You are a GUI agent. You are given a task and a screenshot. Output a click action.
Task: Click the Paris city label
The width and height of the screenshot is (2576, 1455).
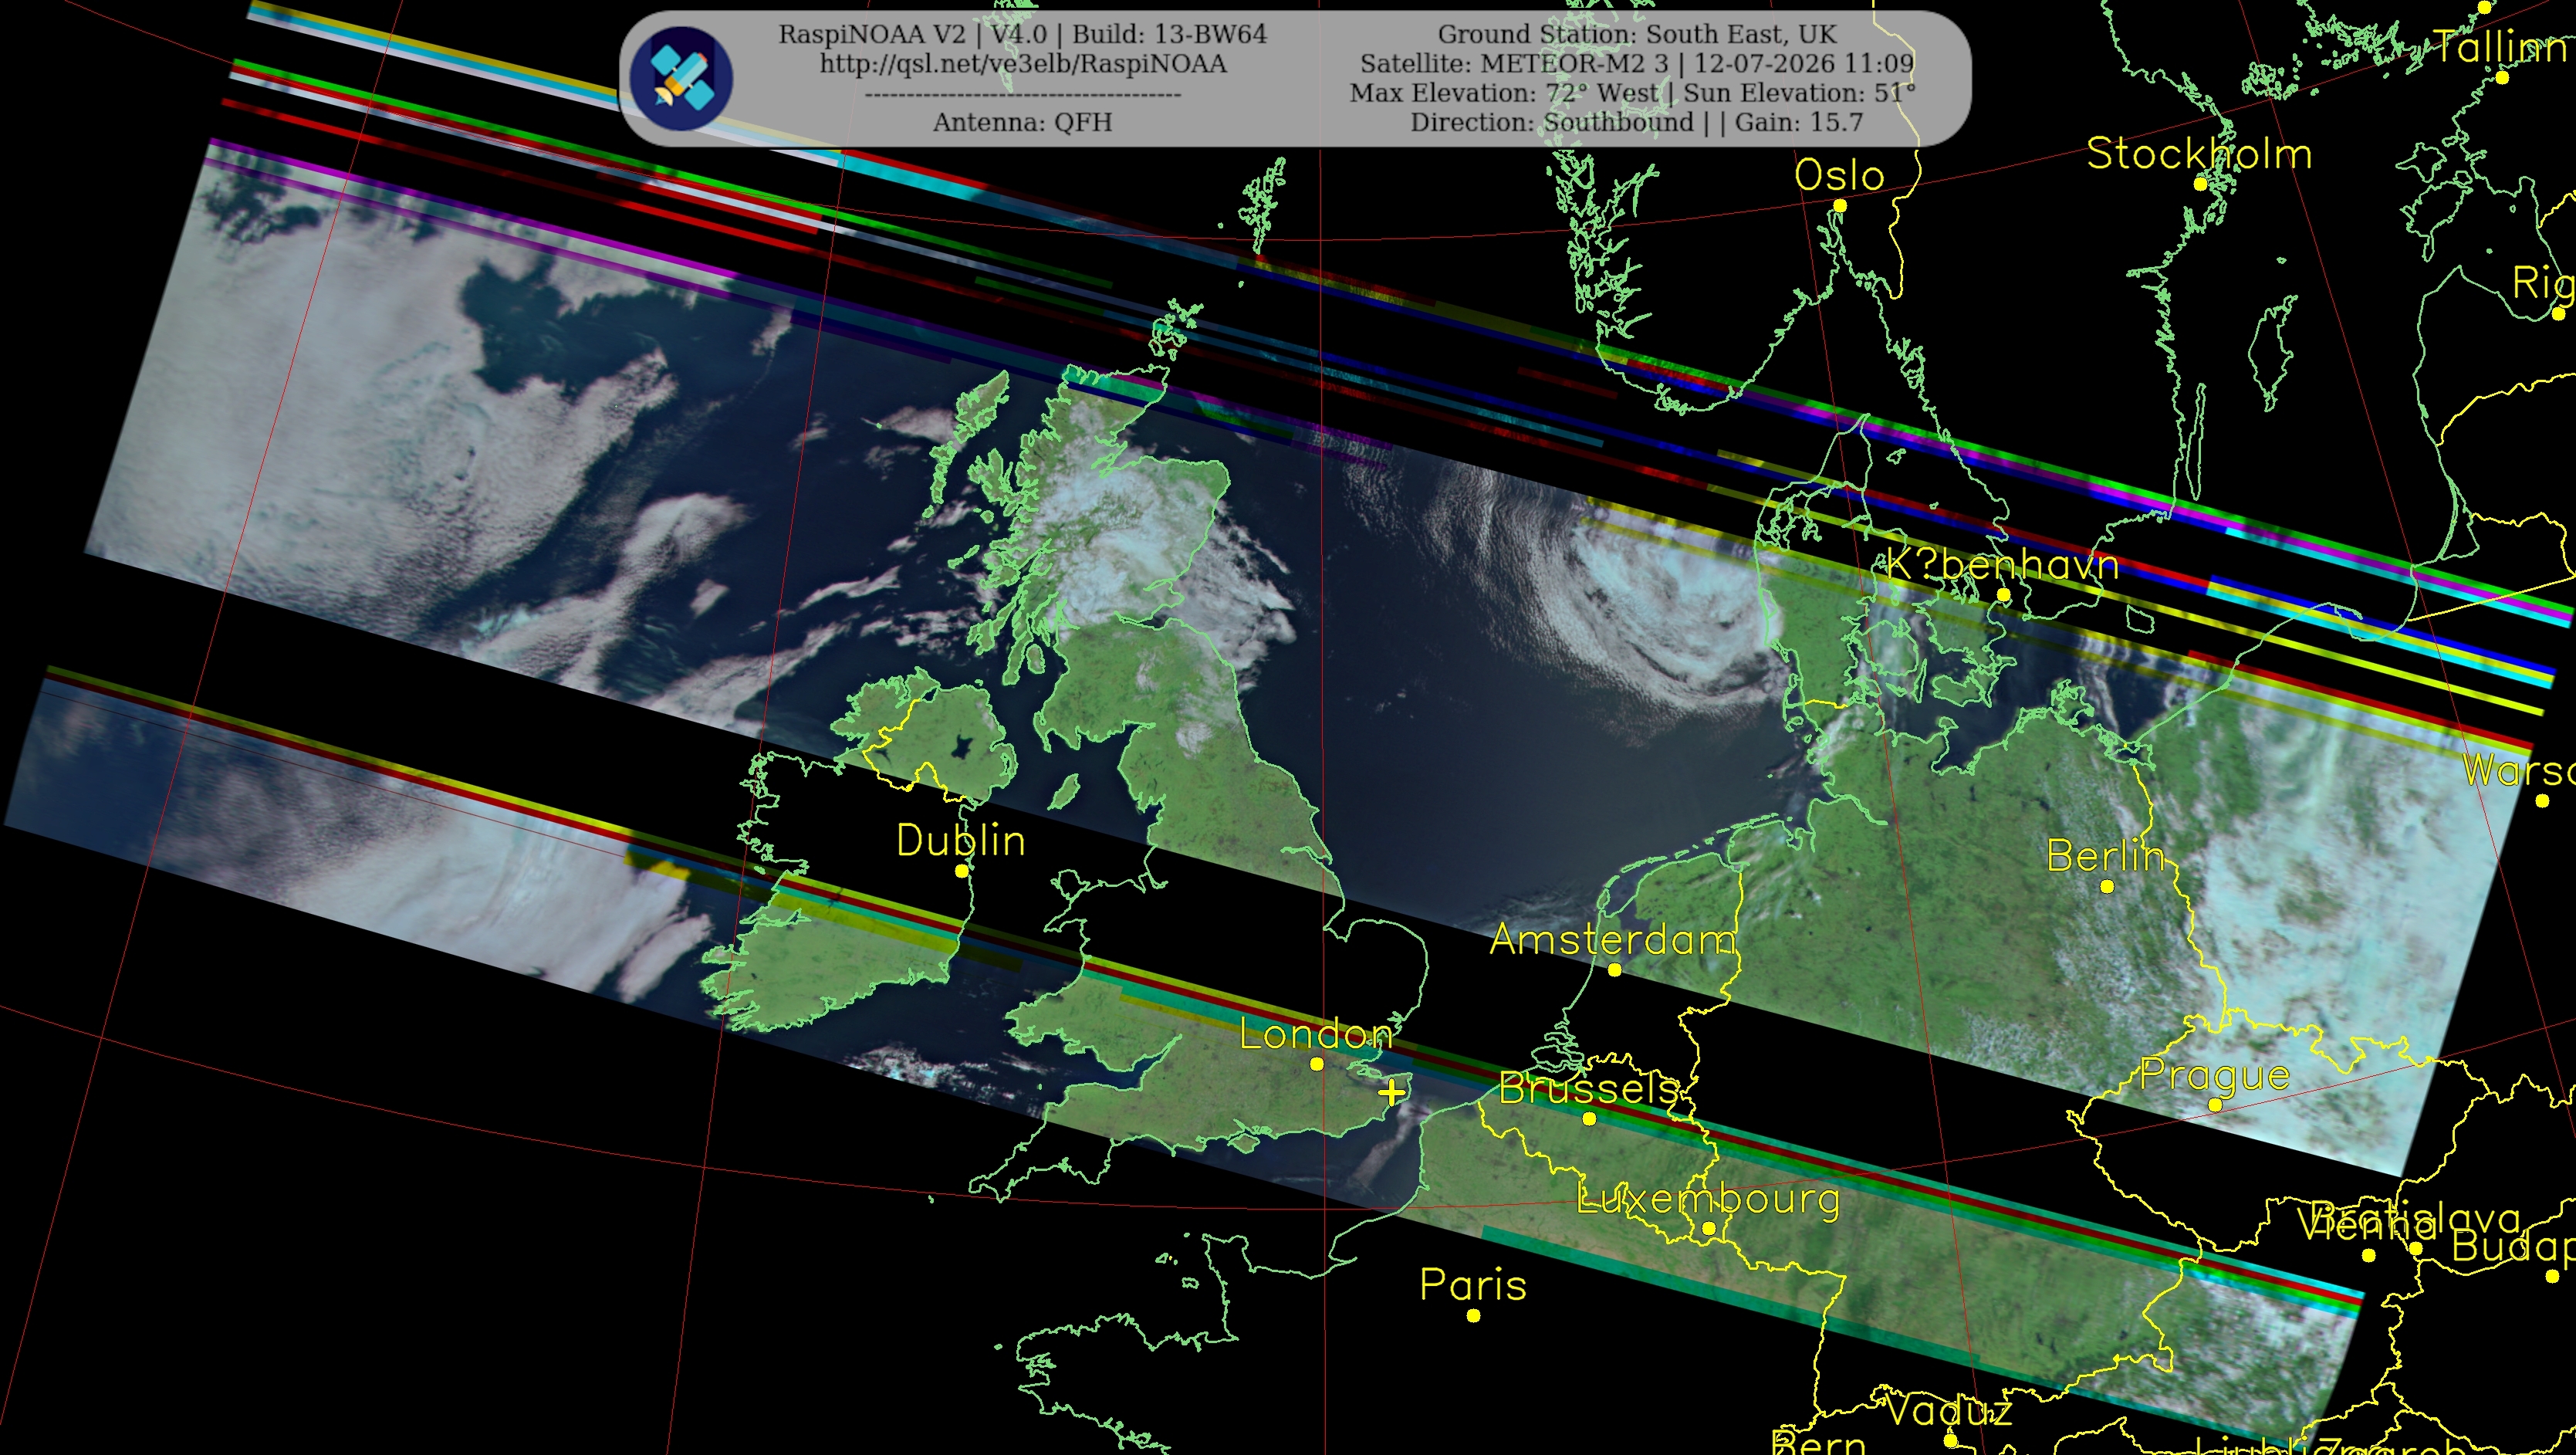(1473, 1286)
